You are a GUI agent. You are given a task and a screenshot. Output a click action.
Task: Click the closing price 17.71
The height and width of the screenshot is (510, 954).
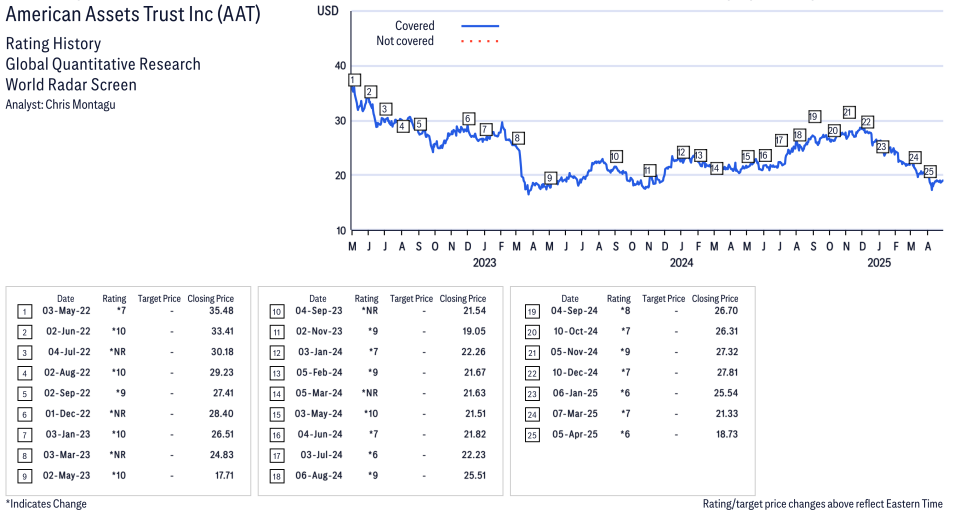coord(224,475)
